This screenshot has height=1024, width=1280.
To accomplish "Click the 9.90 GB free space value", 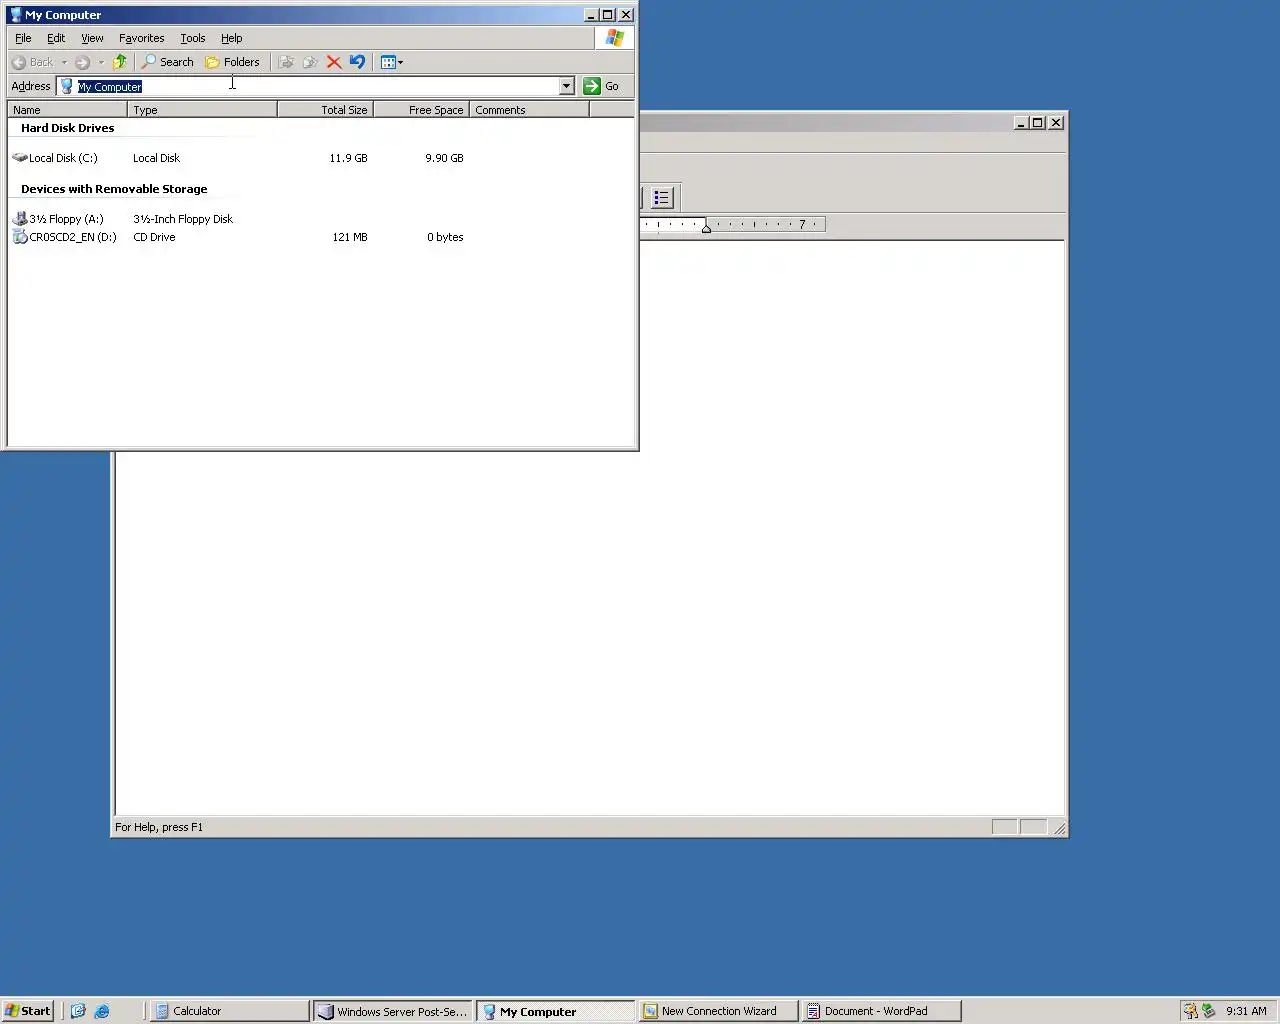I will [444, 158].
